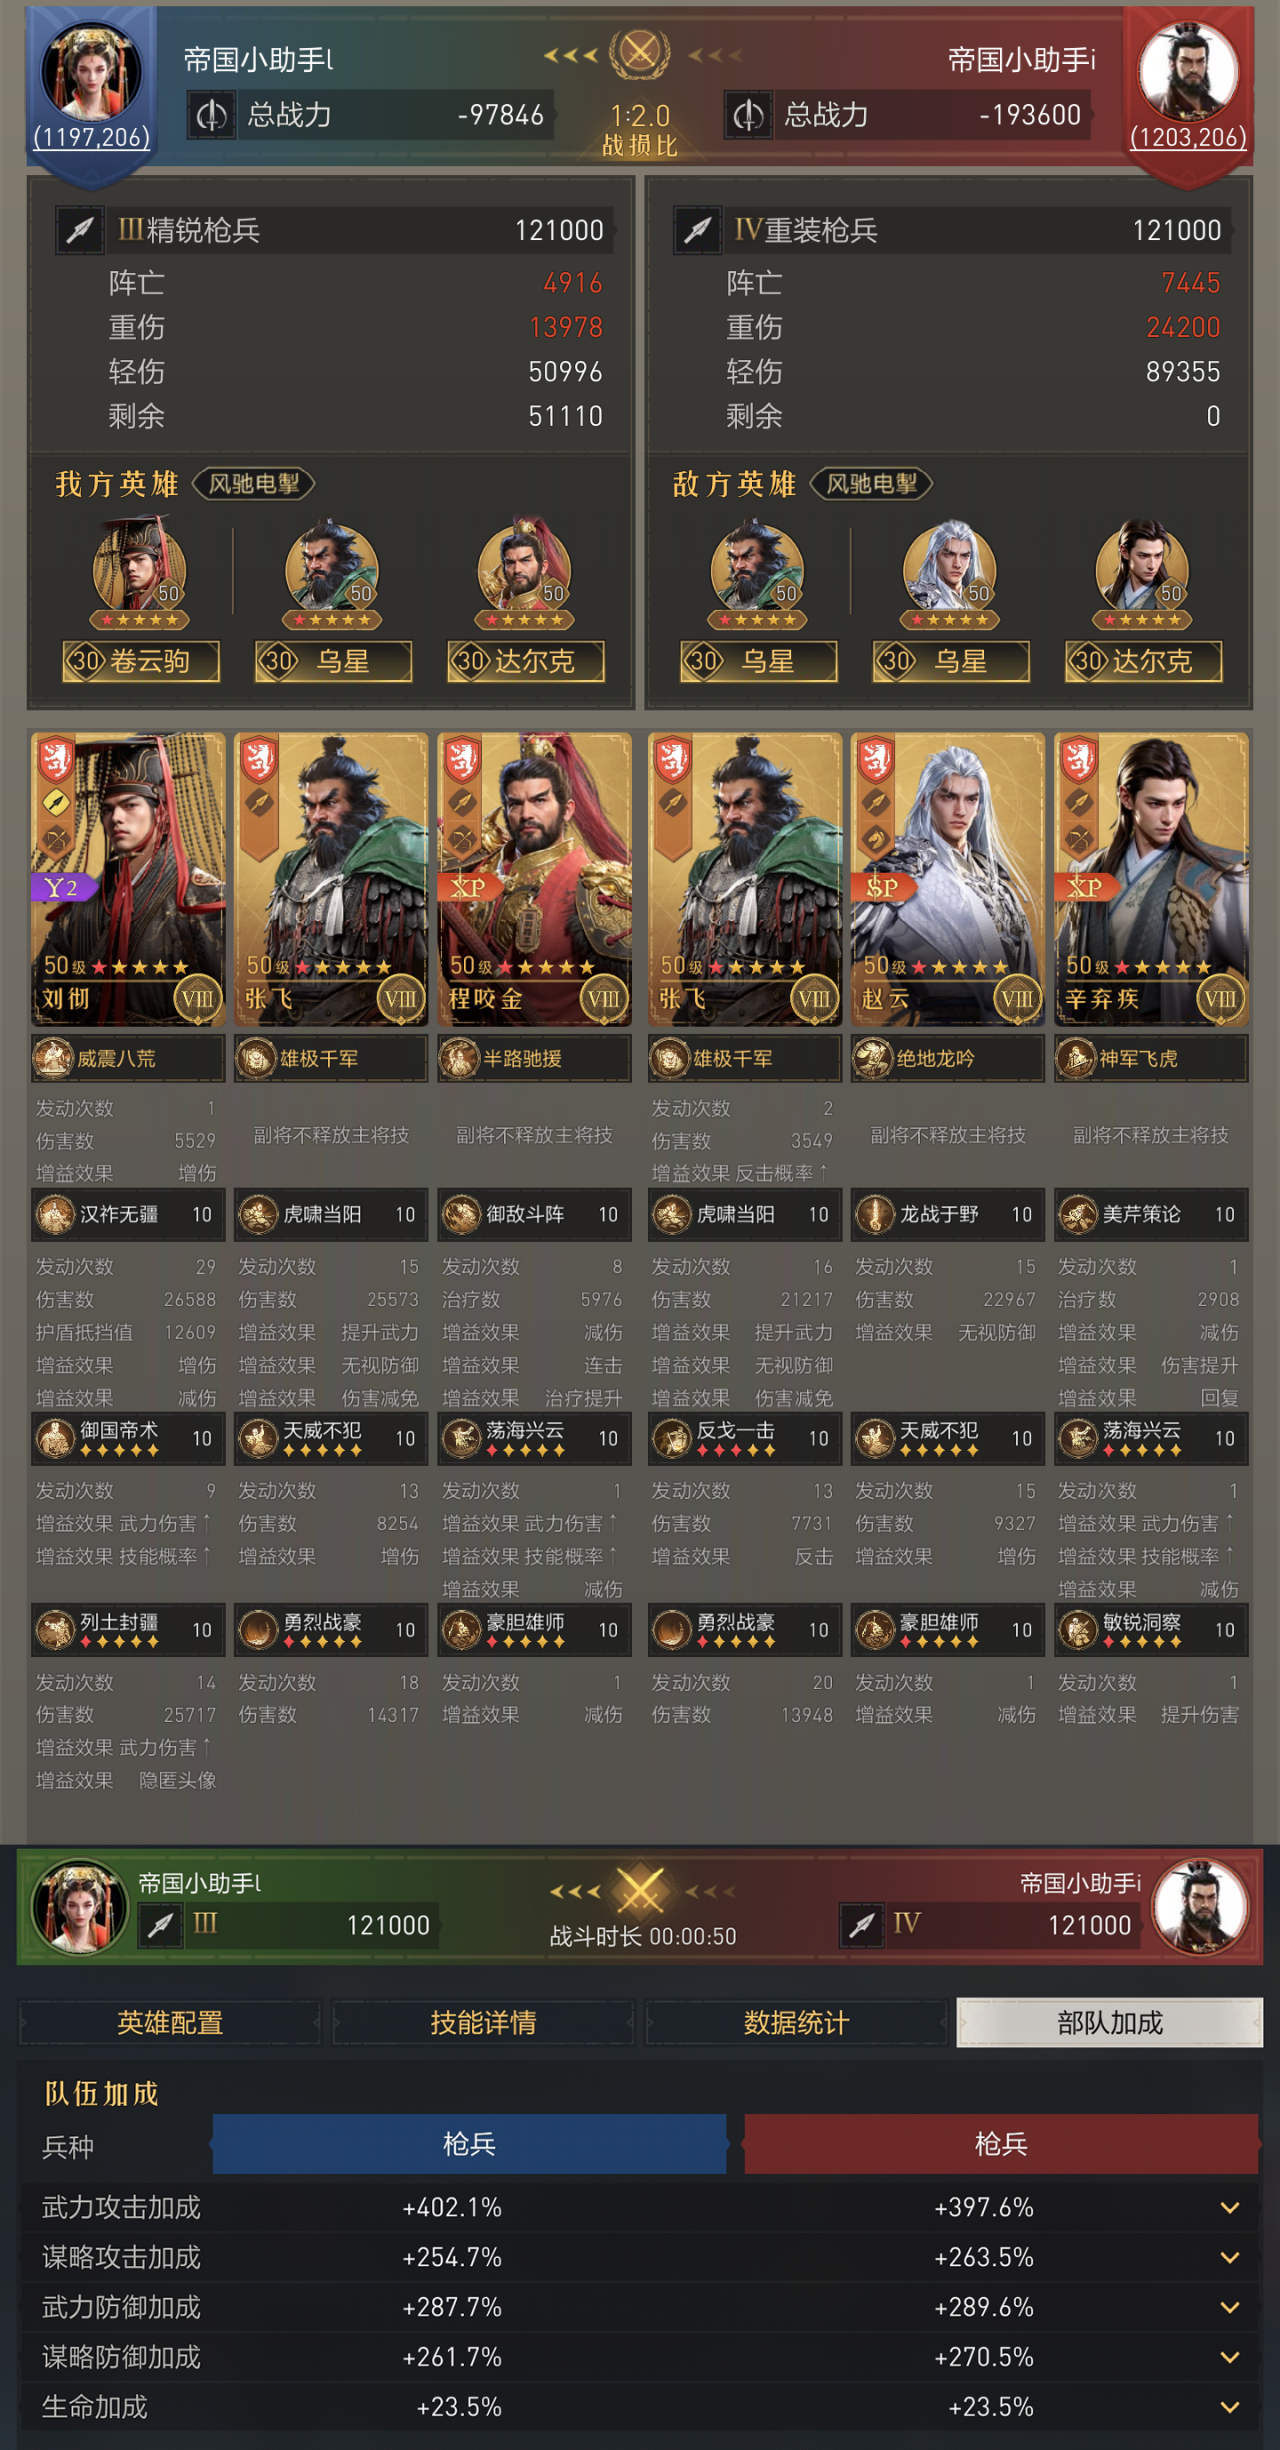This screenshot has height=2450, width=1280.
Task: Tap the 卷云驹 mount button
Action: click(141, 661)
